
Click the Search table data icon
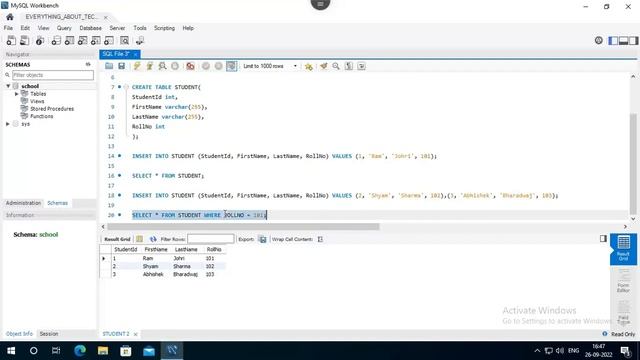pos(124,40)
